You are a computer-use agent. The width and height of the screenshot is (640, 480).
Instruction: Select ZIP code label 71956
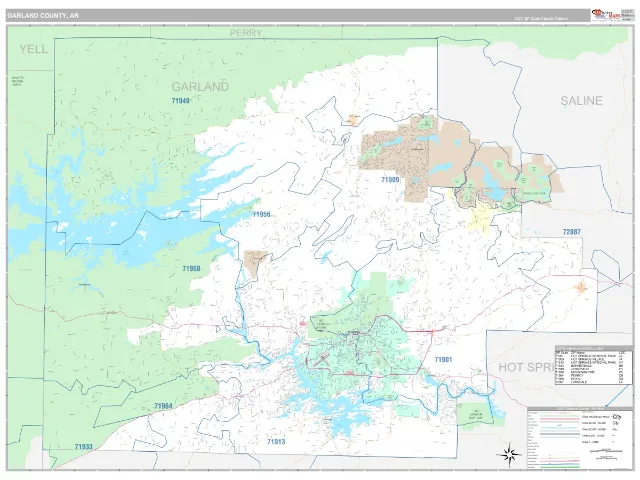pyautogui.click(x=261, y=214)
